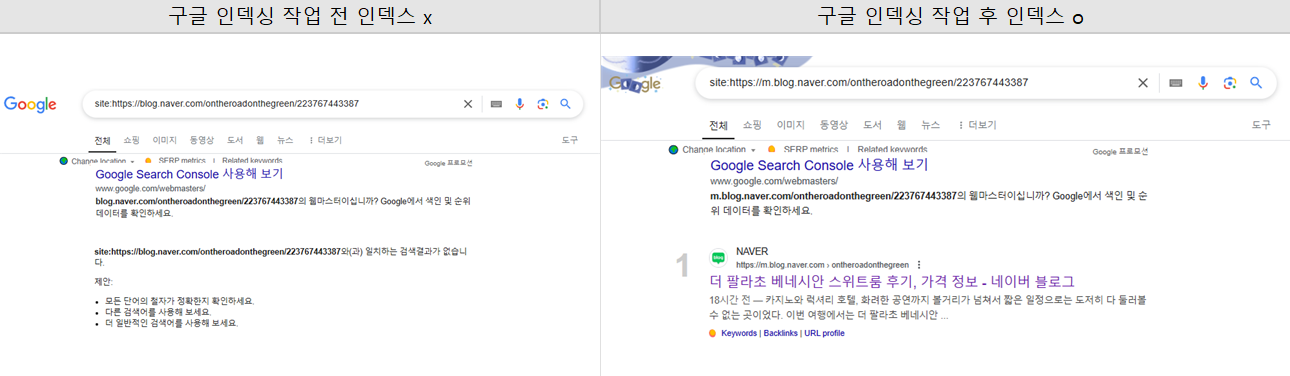Select 뉴스 tab in after-indexing (작업 후) panel
This screenshot has height=376, width=1290.
click(931, 125)
